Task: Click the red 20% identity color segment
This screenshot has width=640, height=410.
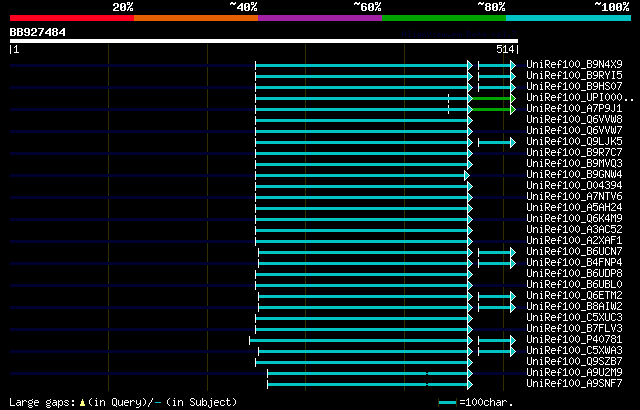Action: [72, 18]
